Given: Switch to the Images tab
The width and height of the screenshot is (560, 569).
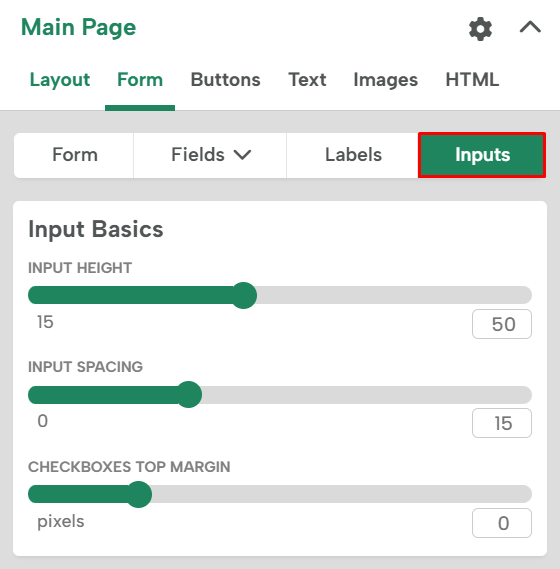Looking at the screenshot, I should [x=385, y=79].
